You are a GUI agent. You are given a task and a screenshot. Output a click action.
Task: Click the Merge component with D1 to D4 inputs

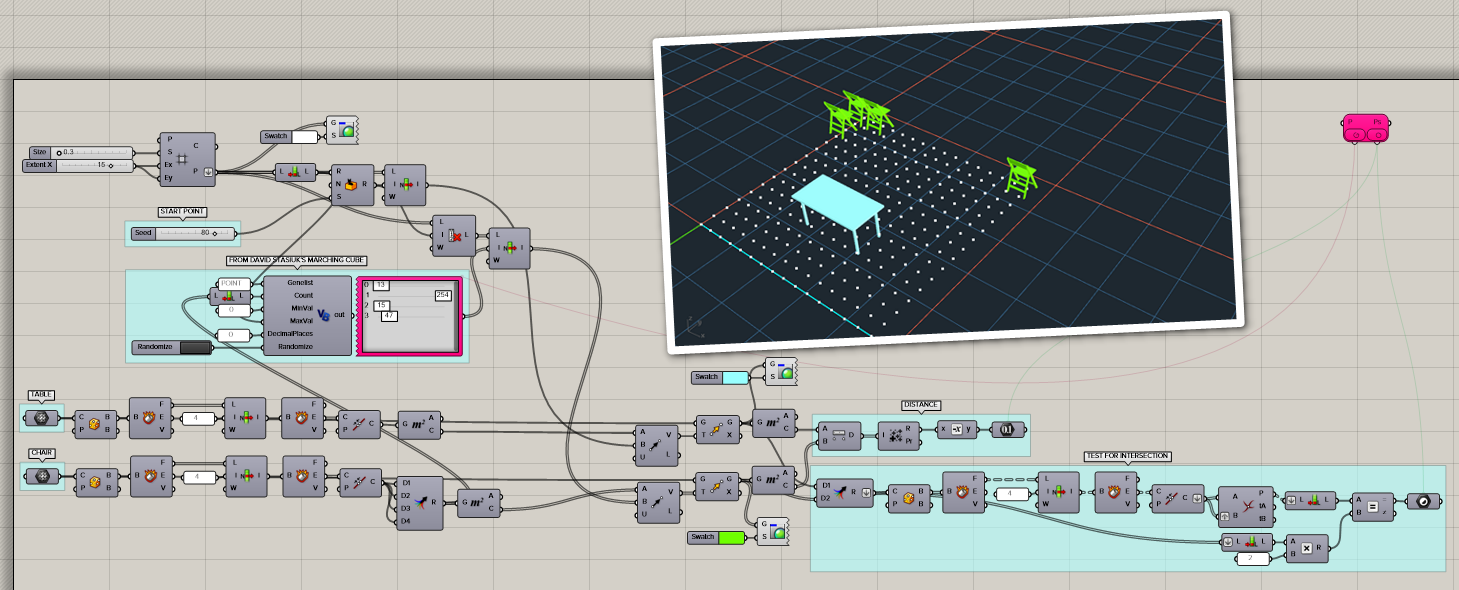point(420,502)
